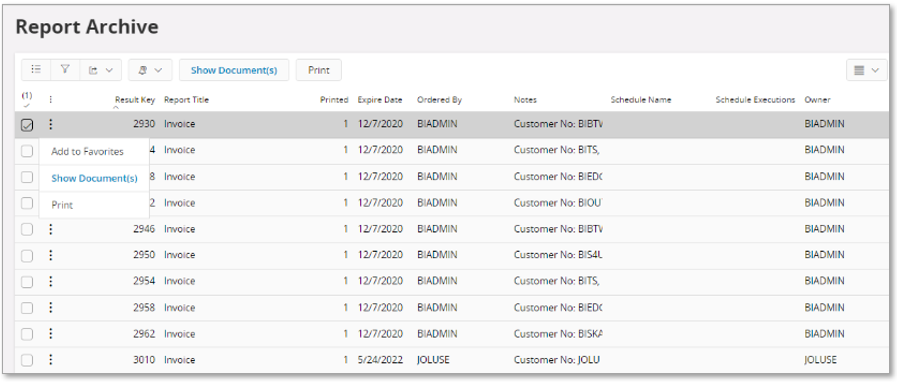Viewport: 897px width, 382px height.
Task: Open the three-dot menu for row 2930
Action: [x=50, y=124]
